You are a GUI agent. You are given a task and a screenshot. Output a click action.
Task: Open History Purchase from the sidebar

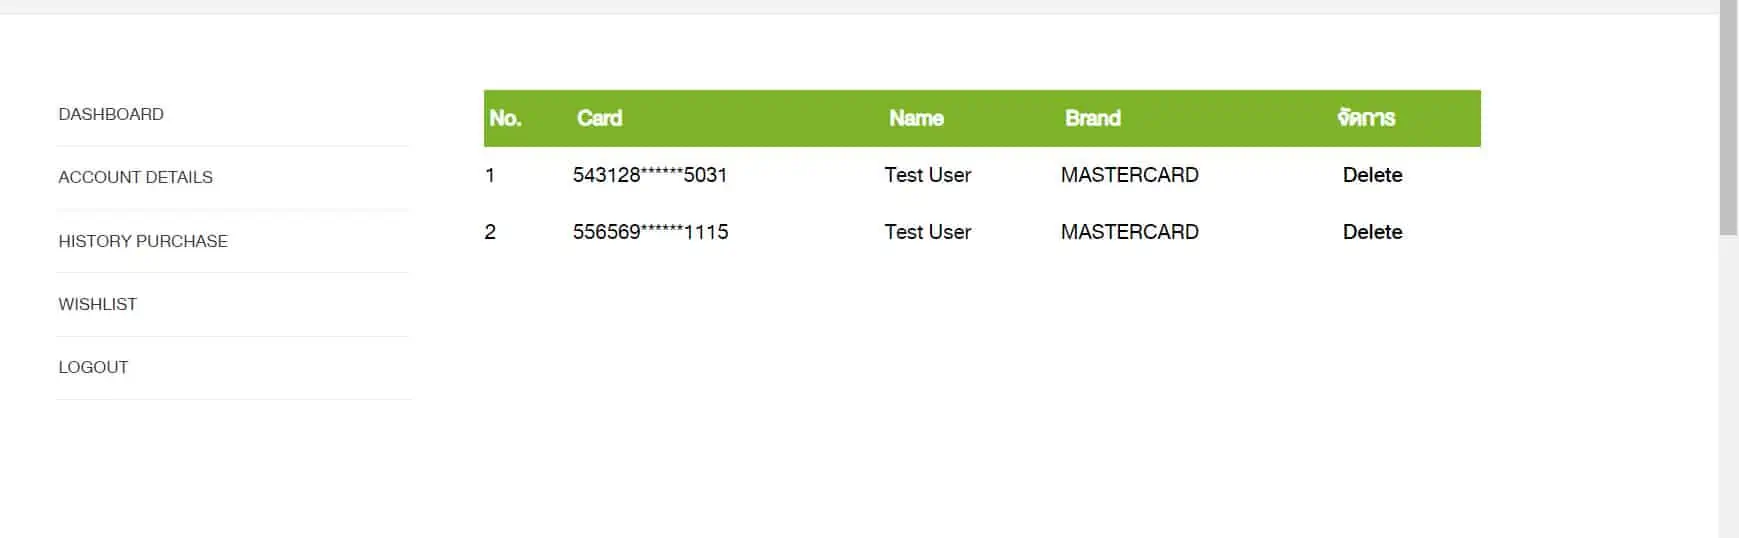[143, 241]
